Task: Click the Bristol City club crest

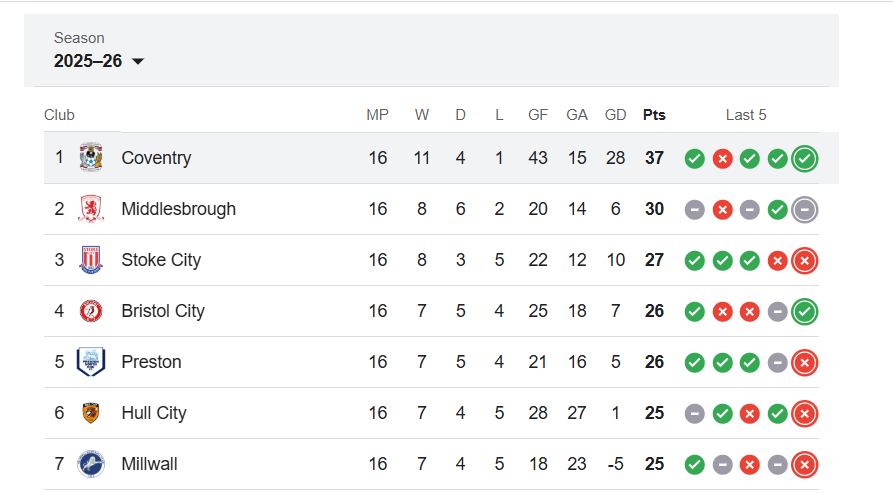Action: tap(91, 311)
